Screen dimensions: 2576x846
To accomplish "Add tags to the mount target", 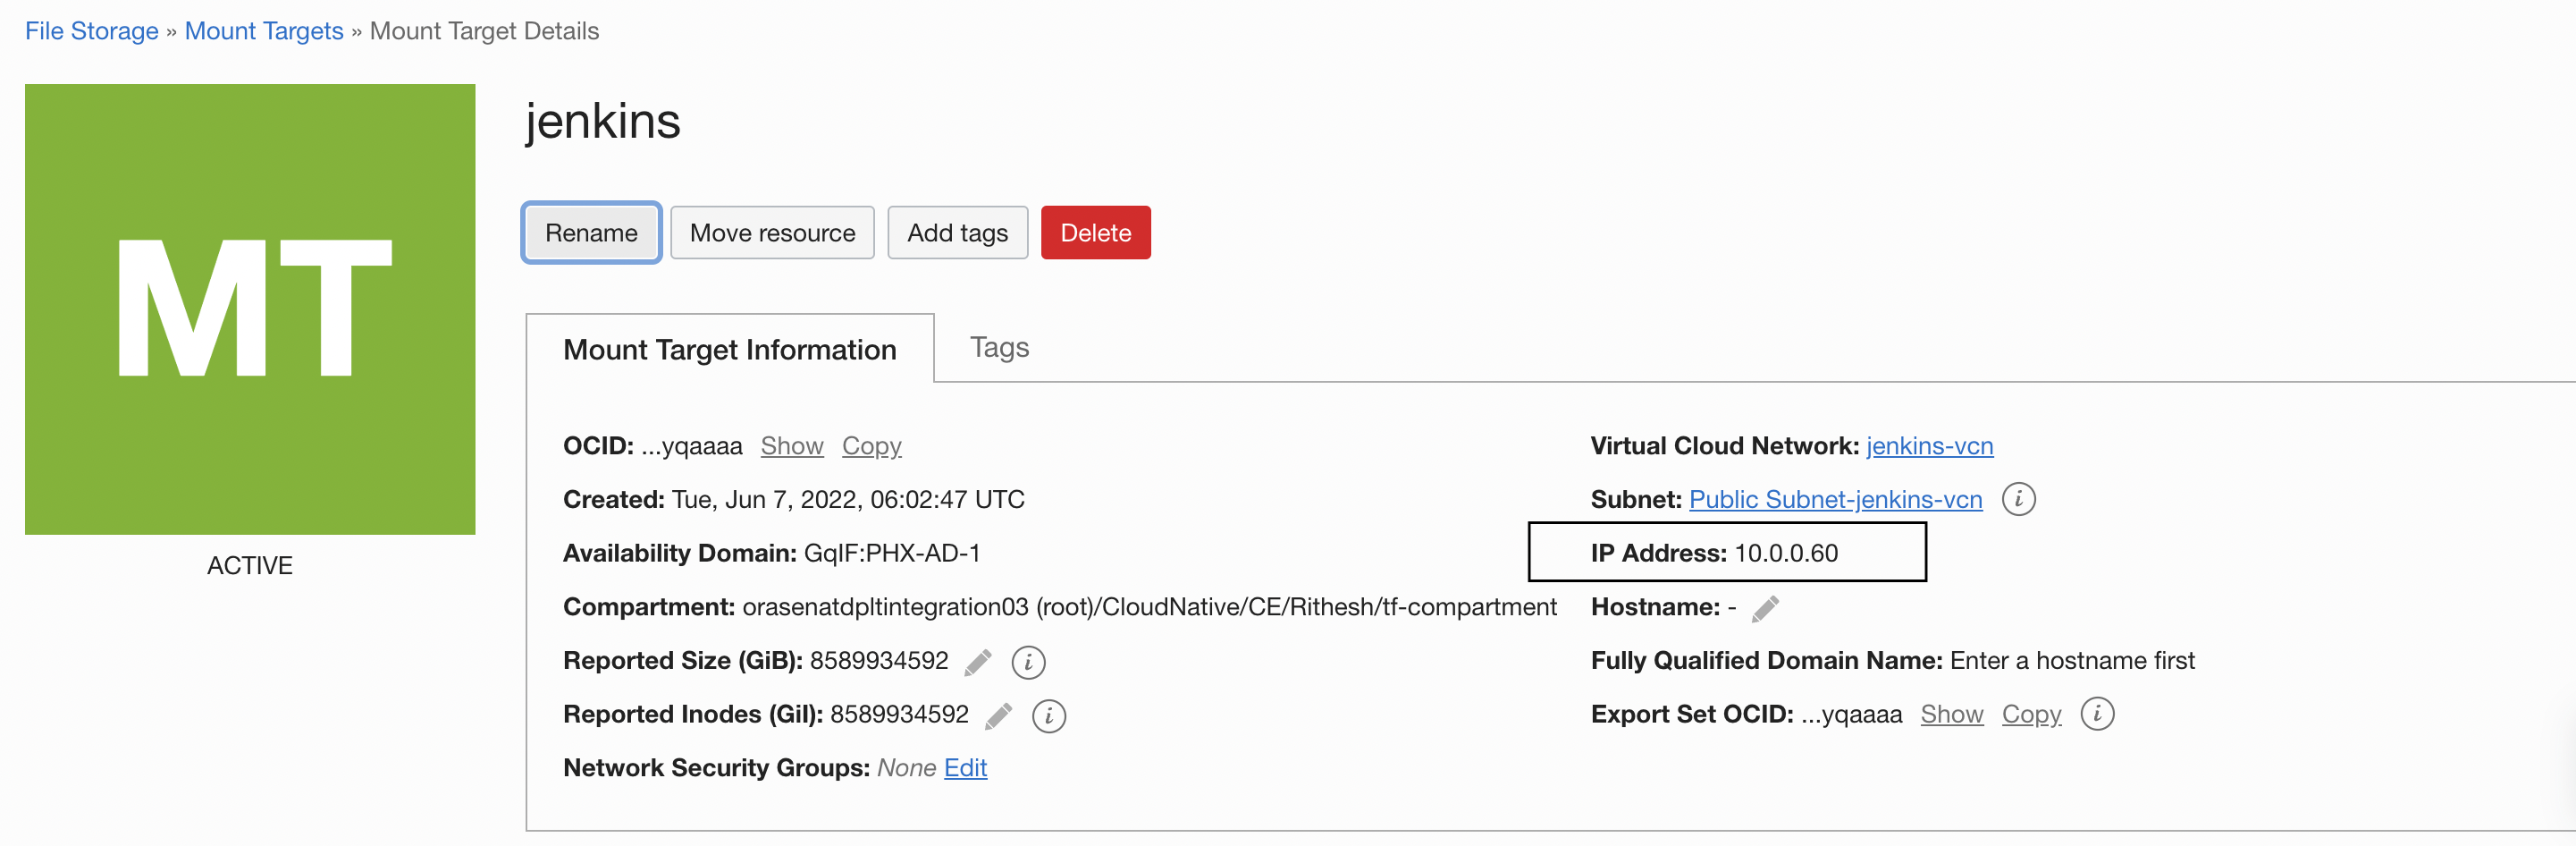I will tap(957, 232).
